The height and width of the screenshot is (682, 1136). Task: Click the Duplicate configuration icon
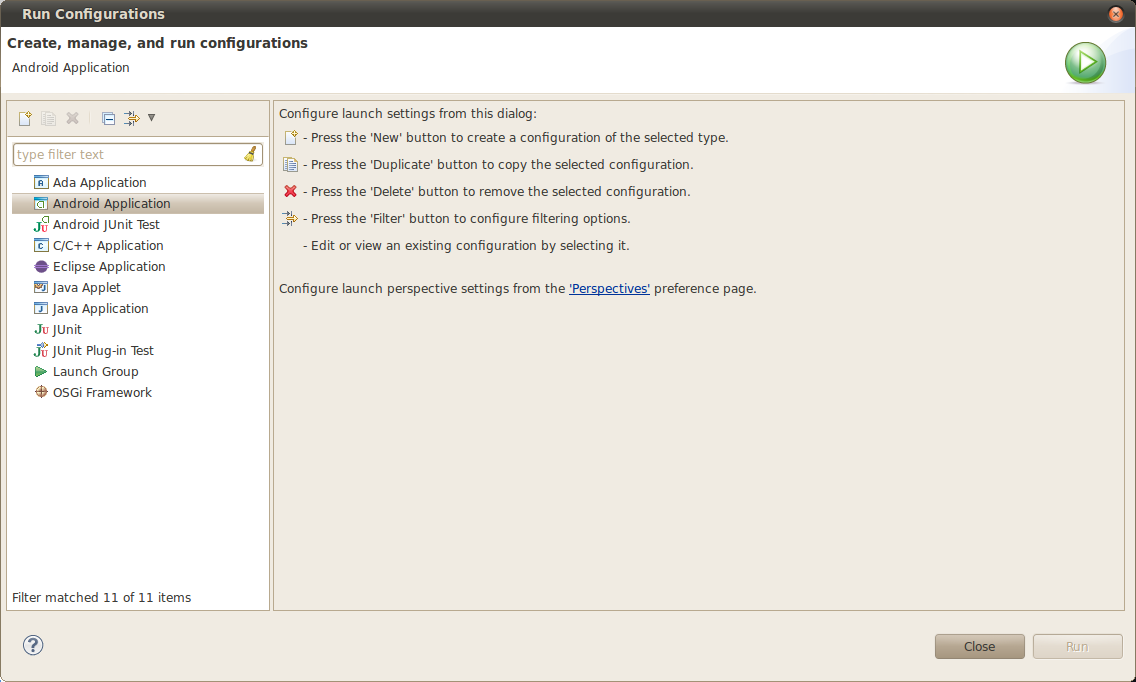pos(48,118)
